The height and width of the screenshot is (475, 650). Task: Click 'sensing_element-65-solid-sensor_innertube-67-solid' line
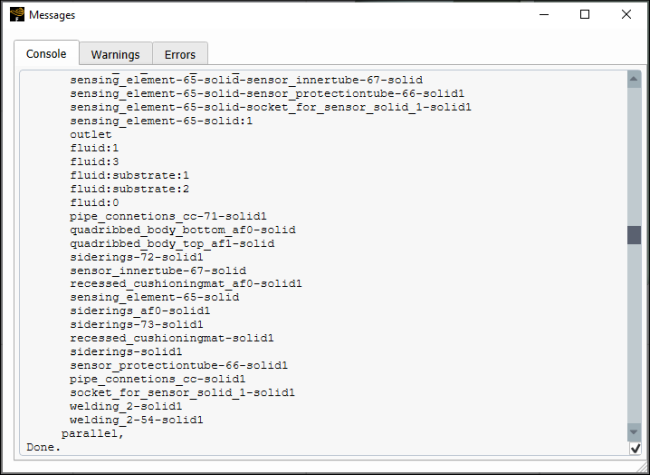246,80
